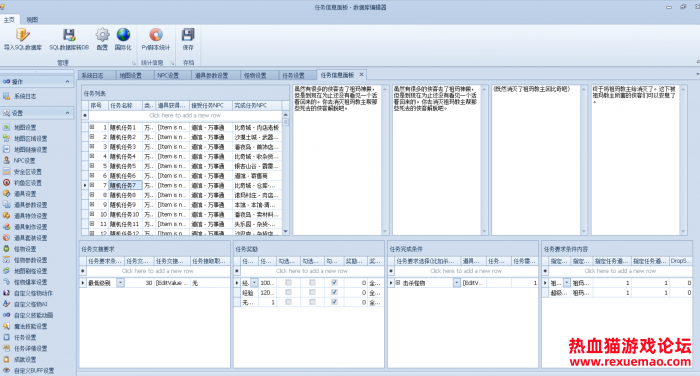Click the 导入SQL数据库 import icon

click(22, 35)
